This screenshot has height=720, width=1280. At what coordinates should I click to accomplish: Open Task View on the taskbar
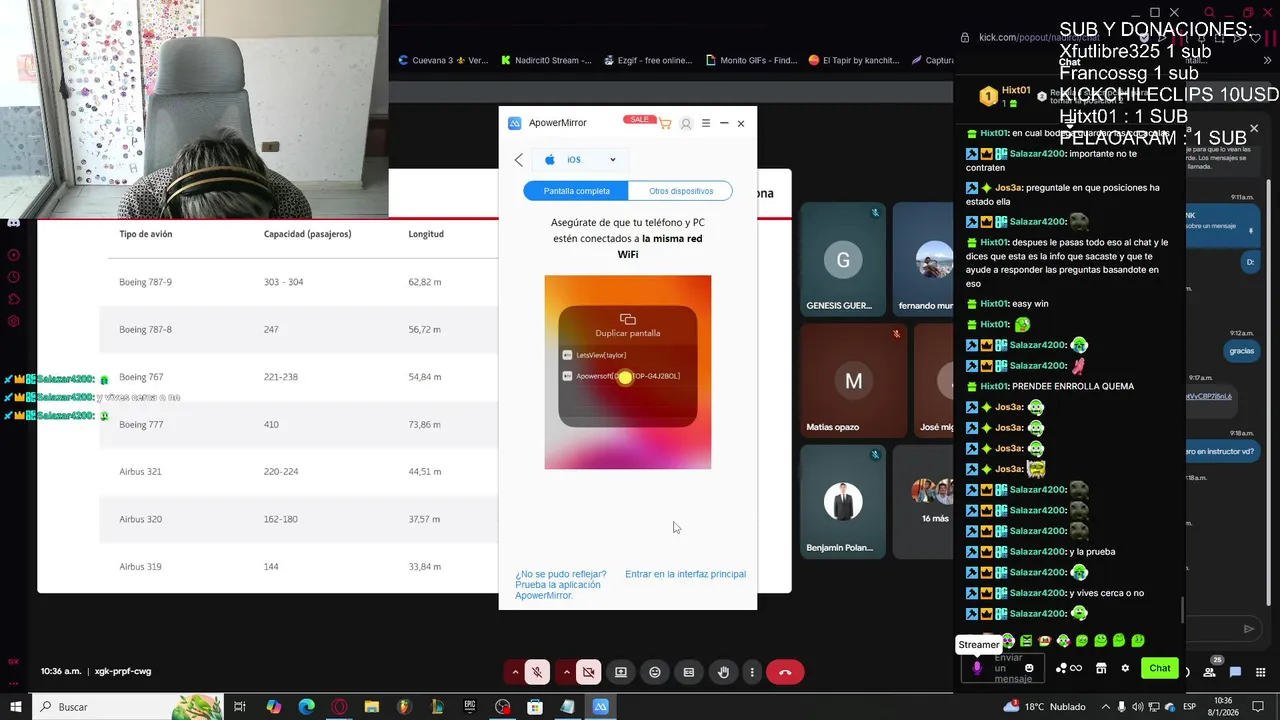[x=240, y=707]
